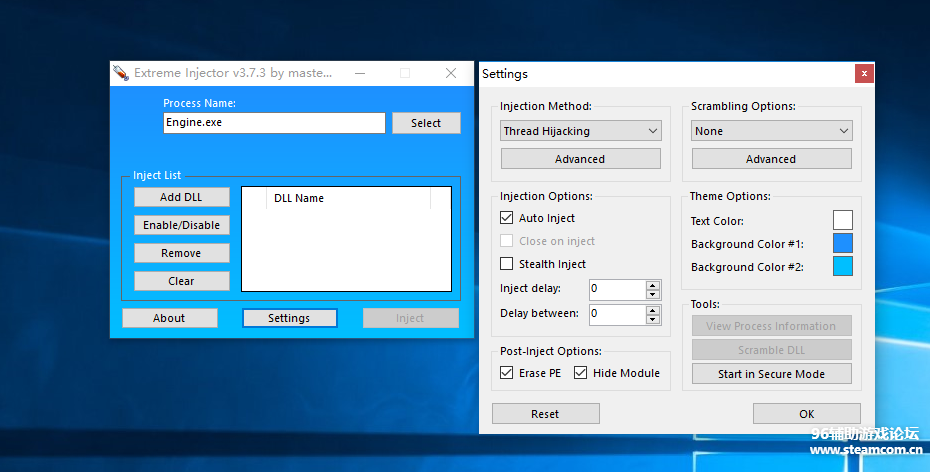Increase the Inject delay value
The height and width of the screenshot is (472, 930).
pyautogui.click(x=653, y=285)
